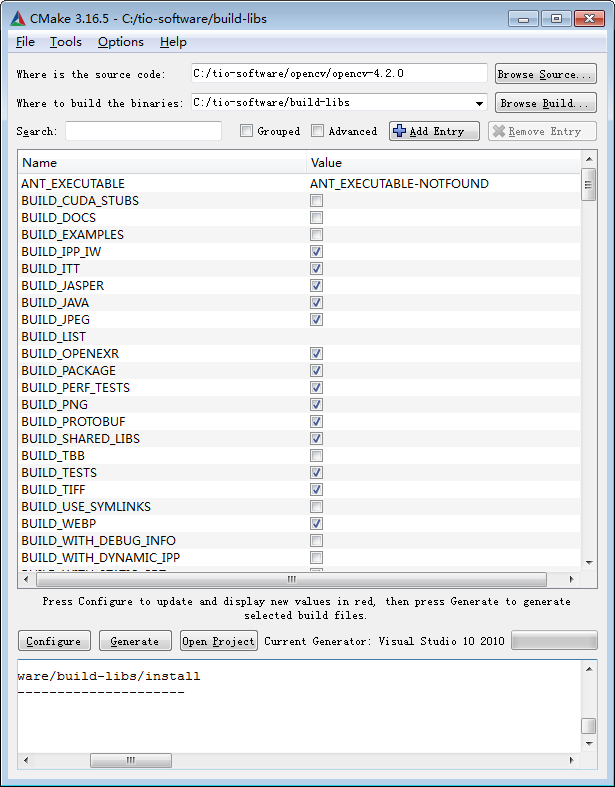Check the BUILD_CUDA_STUBS option
This screenshot has height=787, width=615.
point(316,201)
